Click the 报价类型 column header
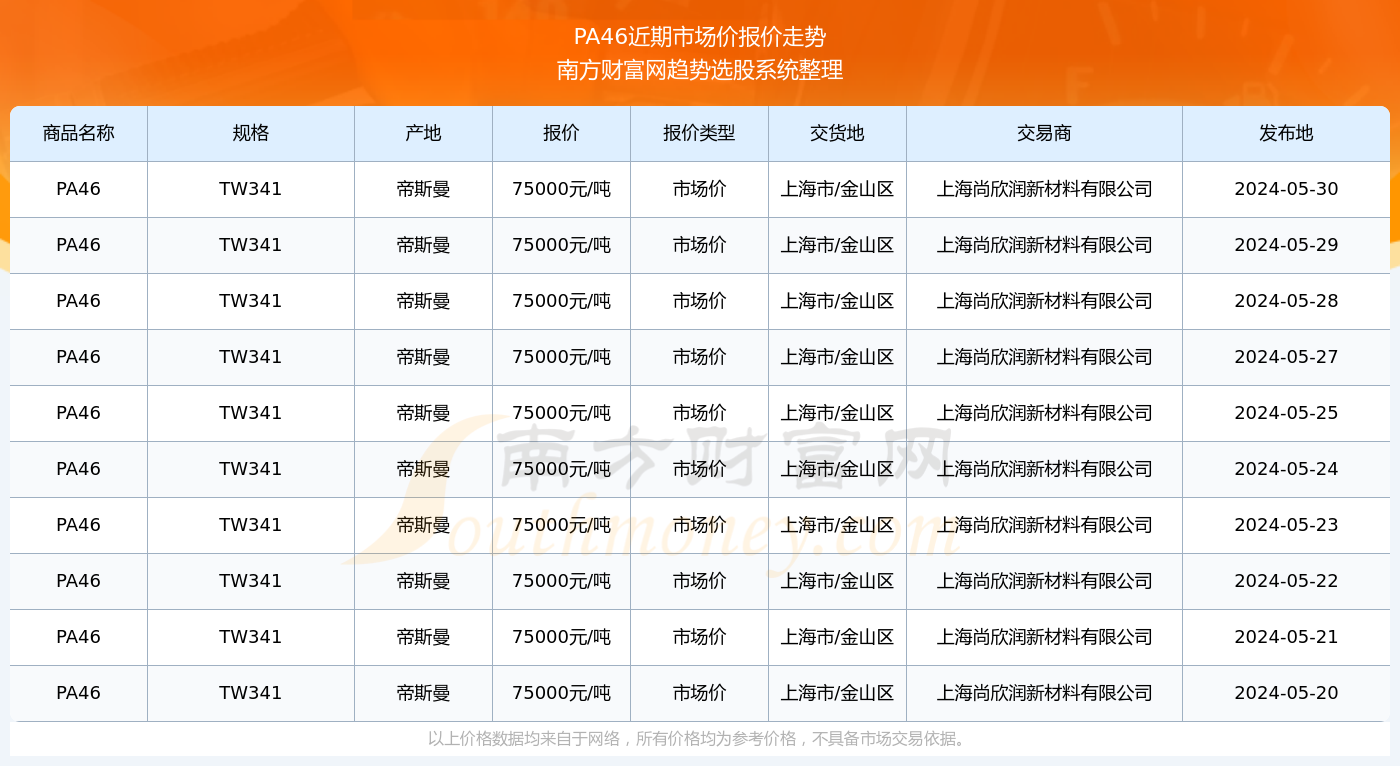Image resolution: width=1400 pixels, height=766 pixels. point(700,133)
